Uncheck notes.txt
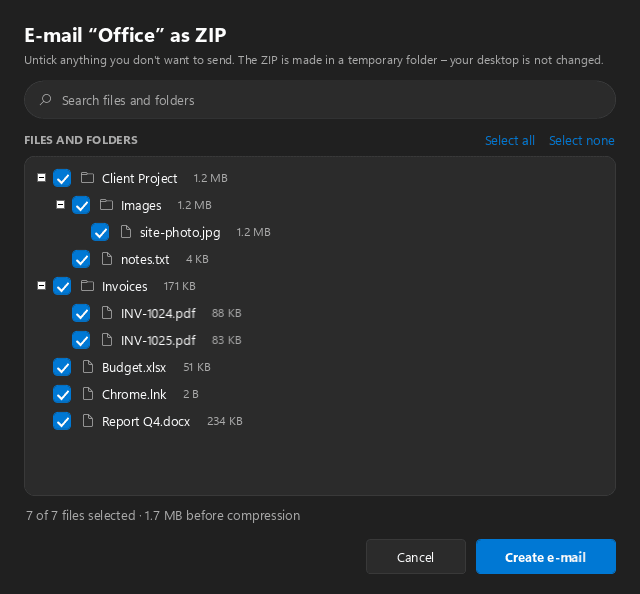Screen dimensions: 640x594 click(81, 259)
